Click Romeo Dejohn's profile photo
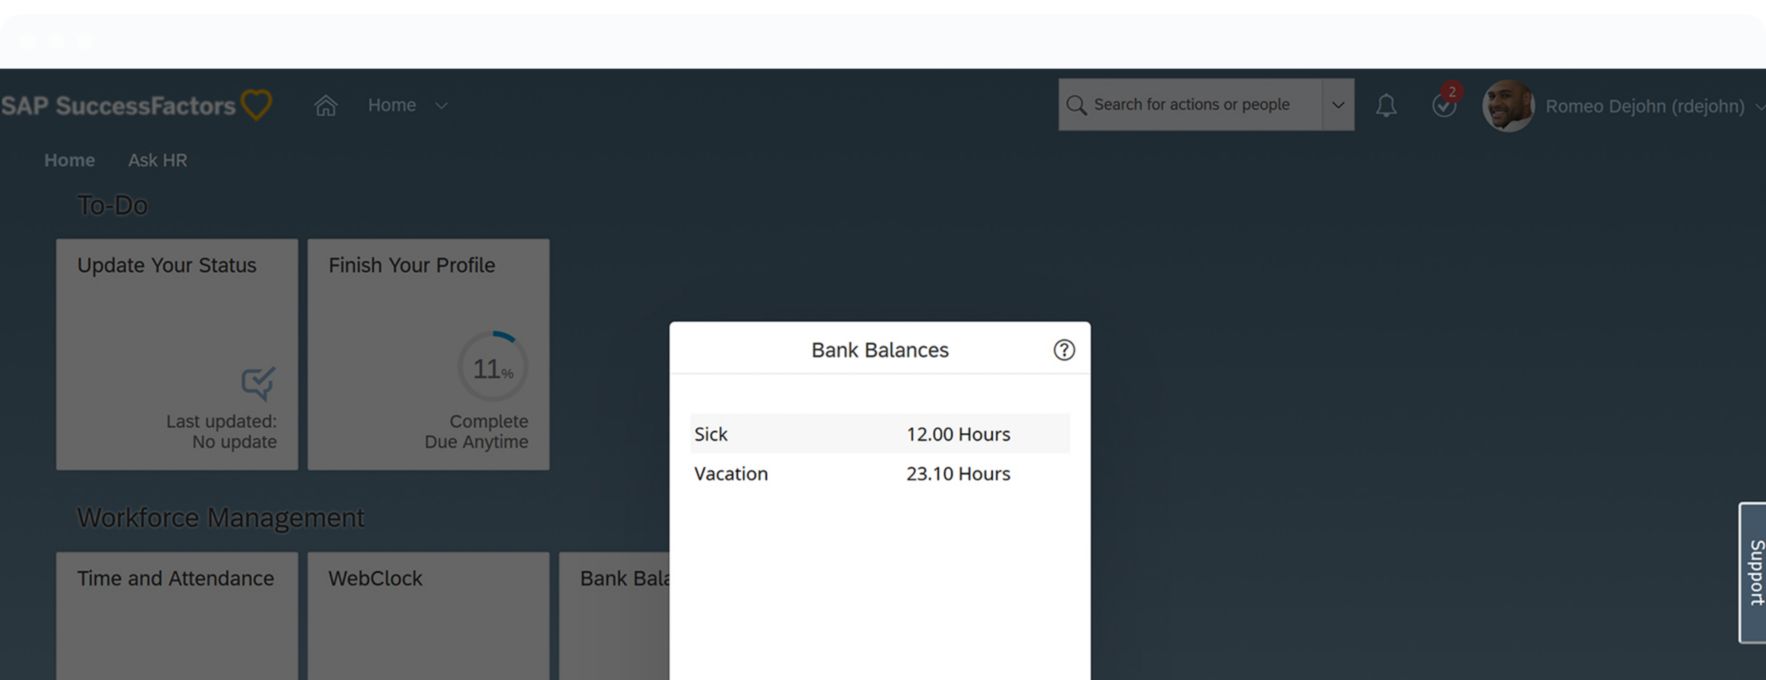This screenshot has width=1766, height=680. point(1508,105)
